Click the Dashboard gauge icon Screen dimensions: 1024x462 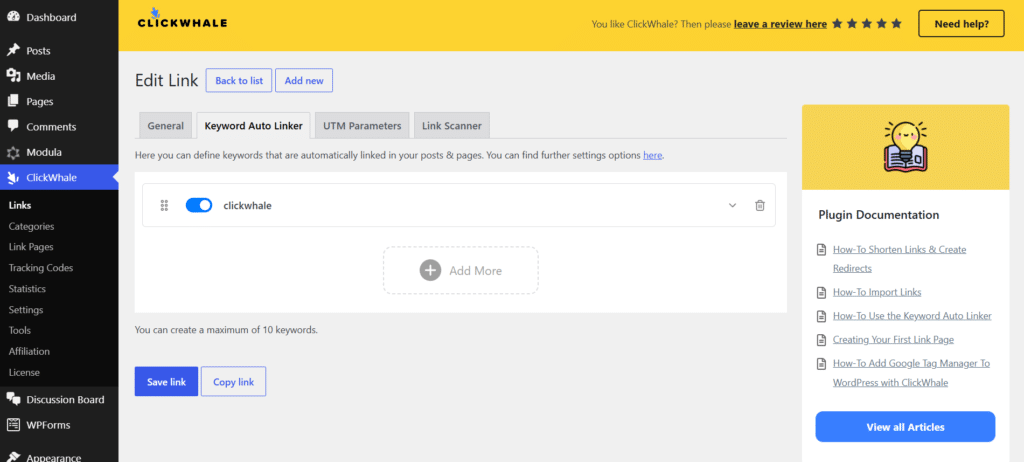click(x=13, y=17)
